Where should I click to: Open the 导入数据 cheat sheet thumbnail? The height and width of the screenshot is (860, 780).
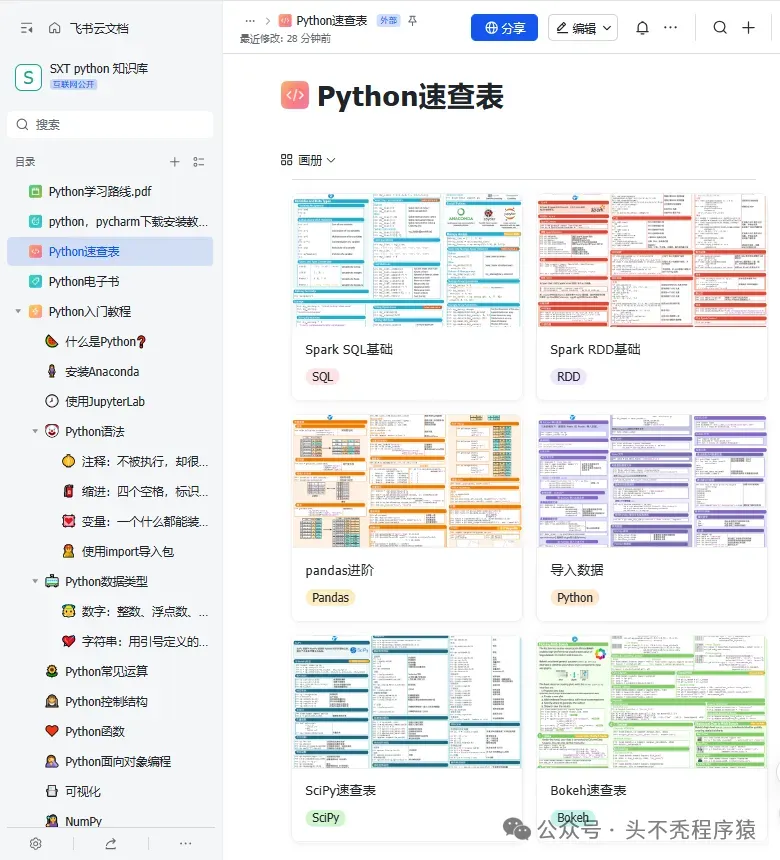coord(652,481)
